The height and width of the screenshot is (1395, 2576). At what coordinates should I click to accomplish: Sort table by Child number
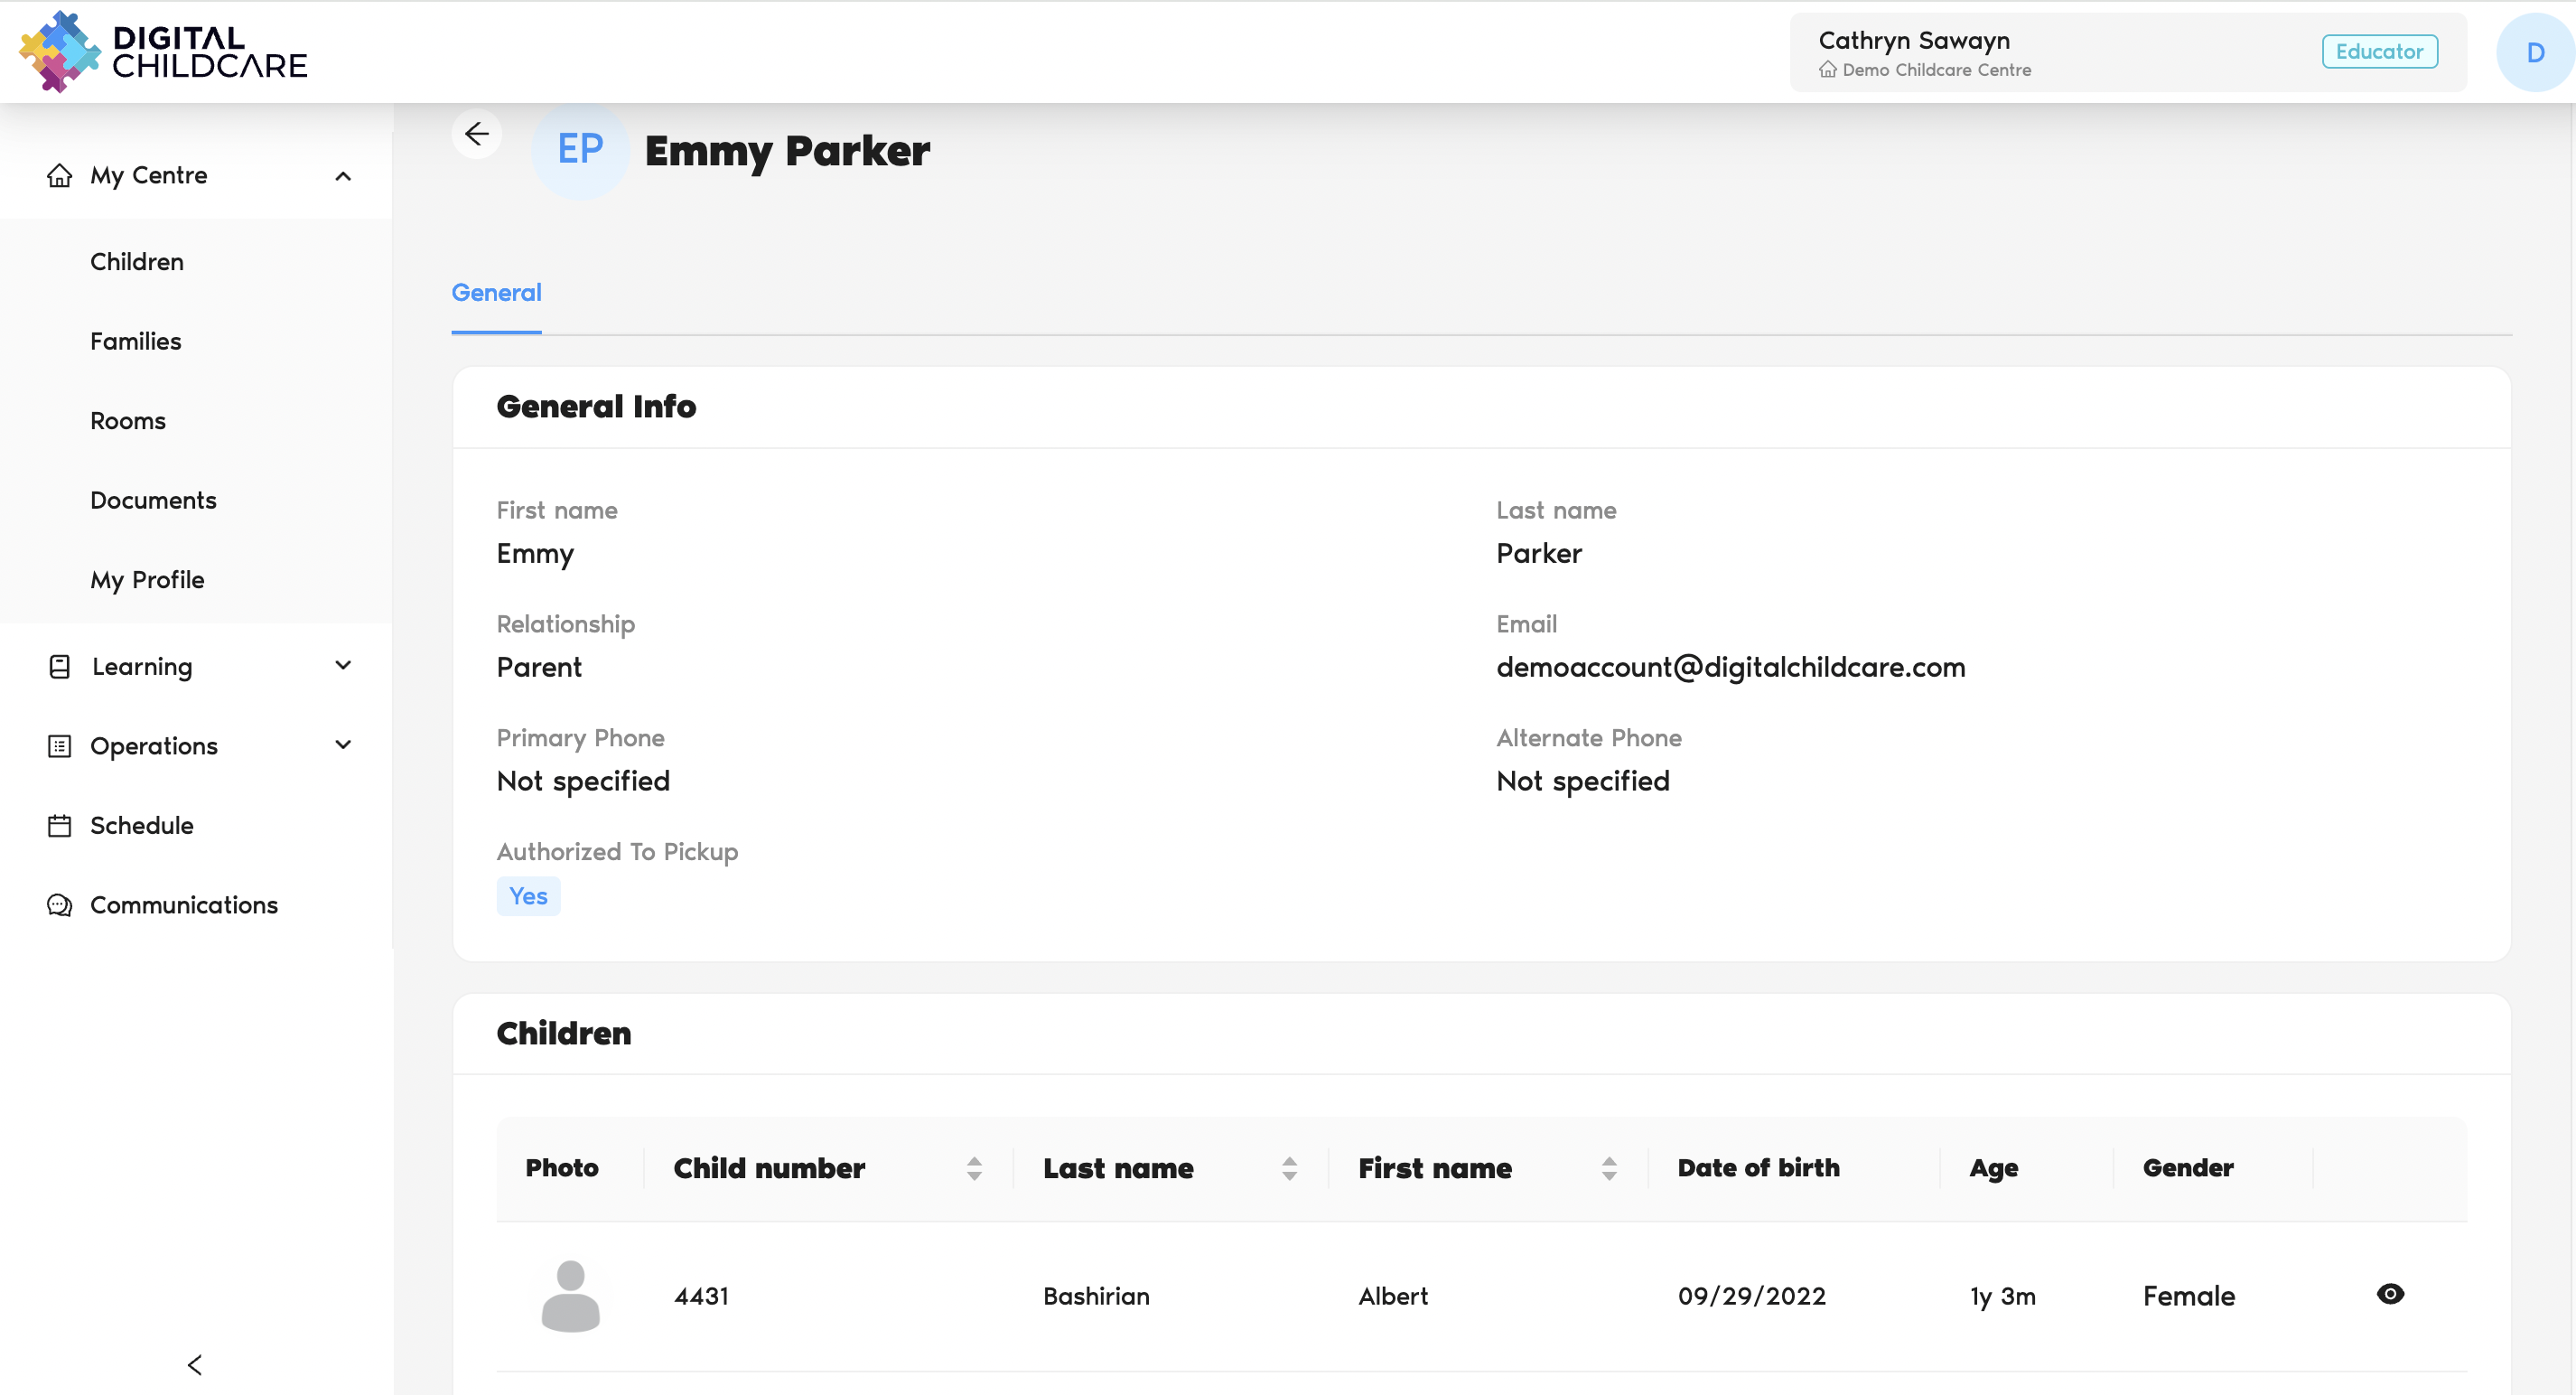coord(973,1168)
